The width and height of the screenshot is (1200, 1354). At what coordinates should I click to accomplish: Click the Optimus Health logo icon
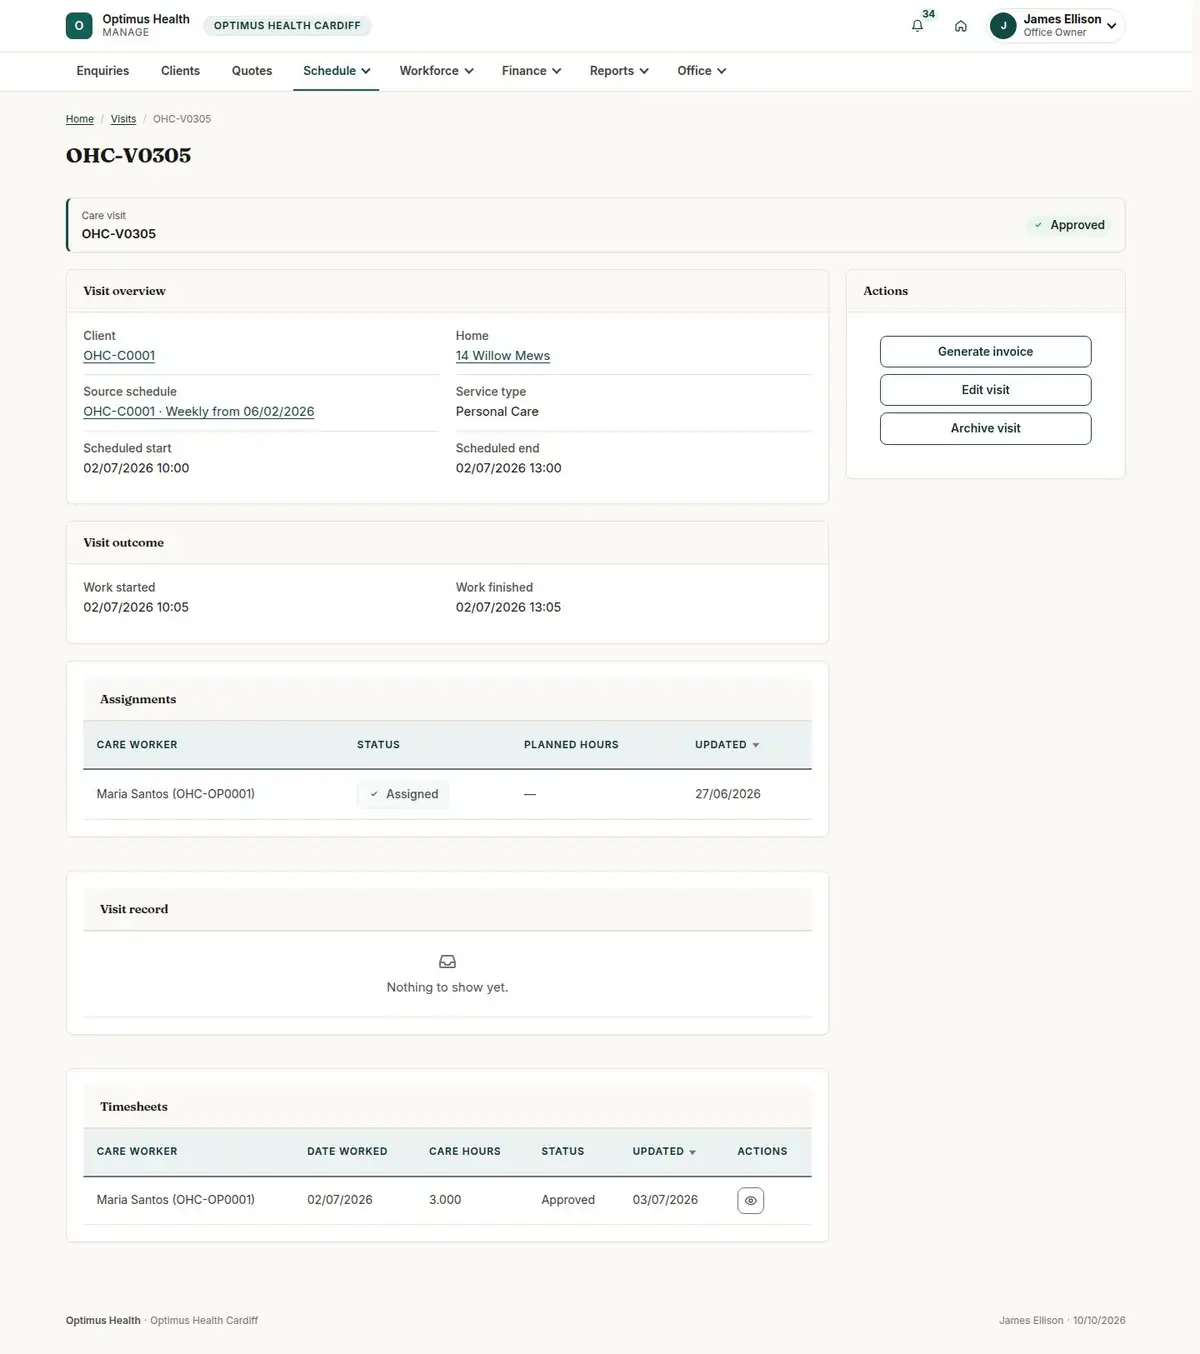click(x=79, y=26)
